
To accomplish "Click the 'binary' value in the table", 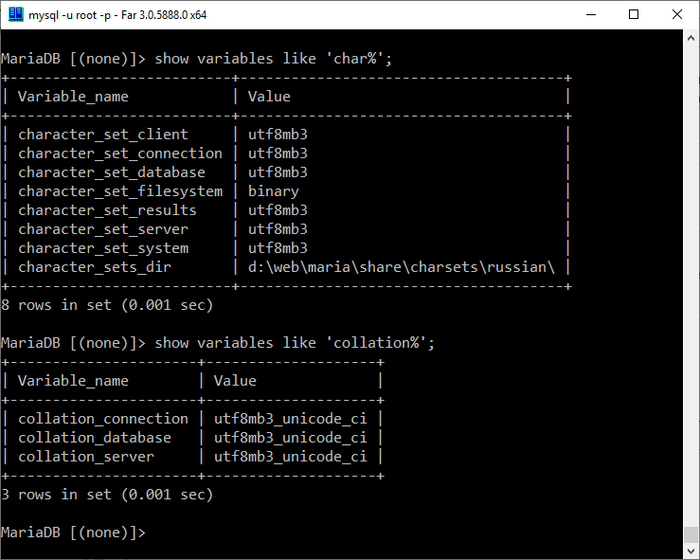I will point(273,191).
